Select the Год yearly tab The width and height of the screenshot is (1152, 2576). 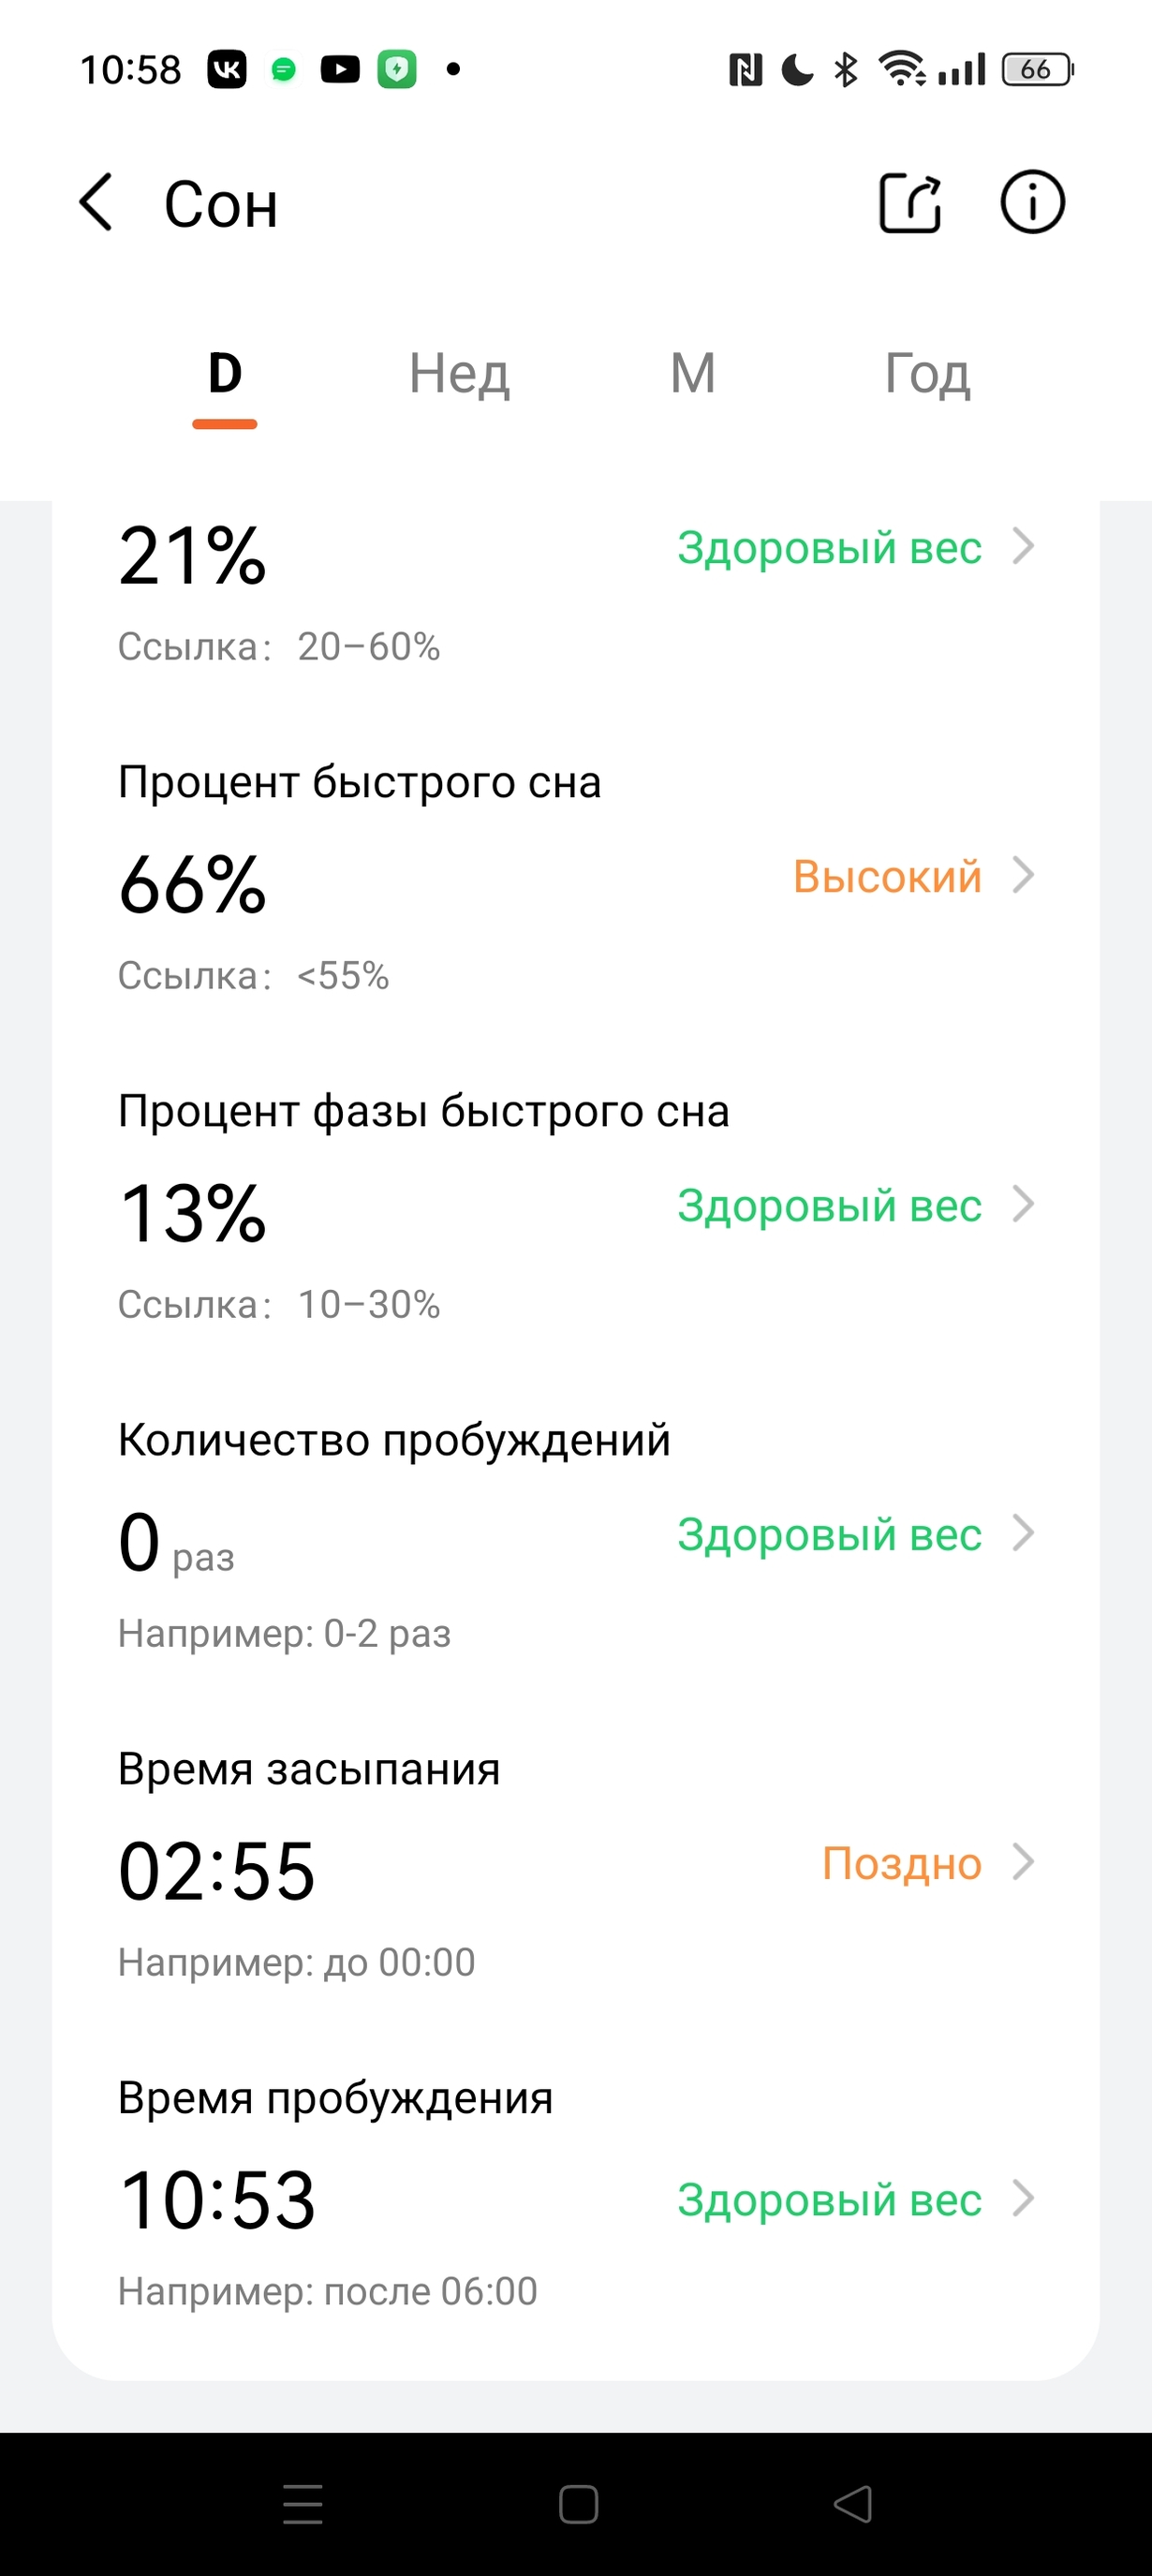927,374
